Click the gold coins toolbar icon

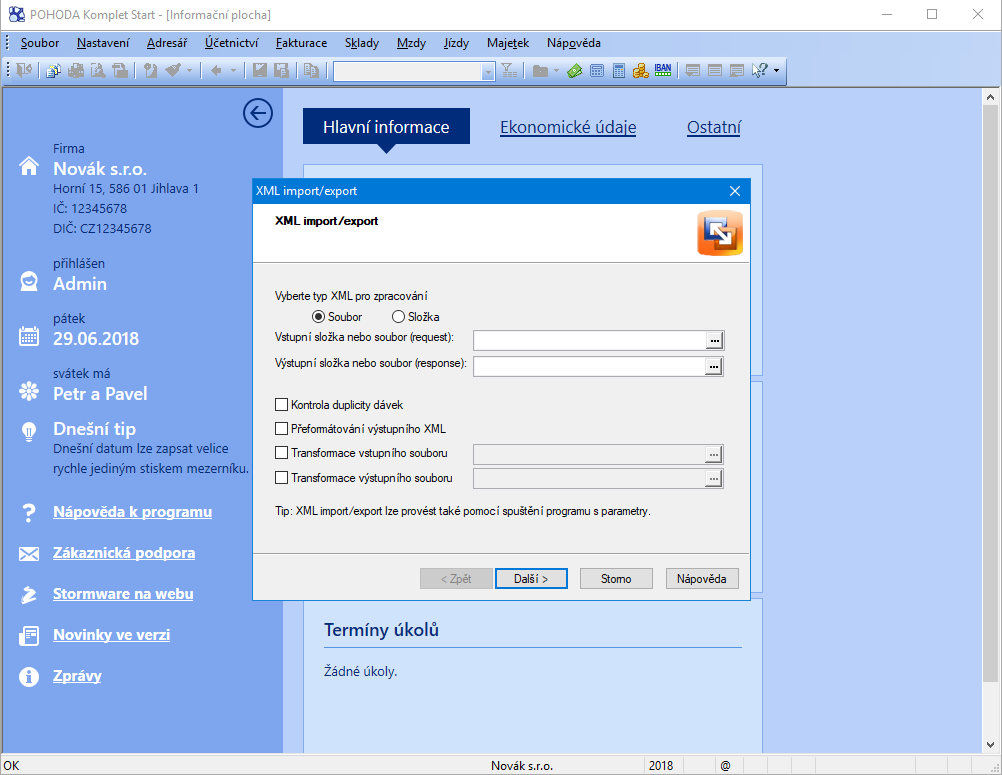point(640,70)
